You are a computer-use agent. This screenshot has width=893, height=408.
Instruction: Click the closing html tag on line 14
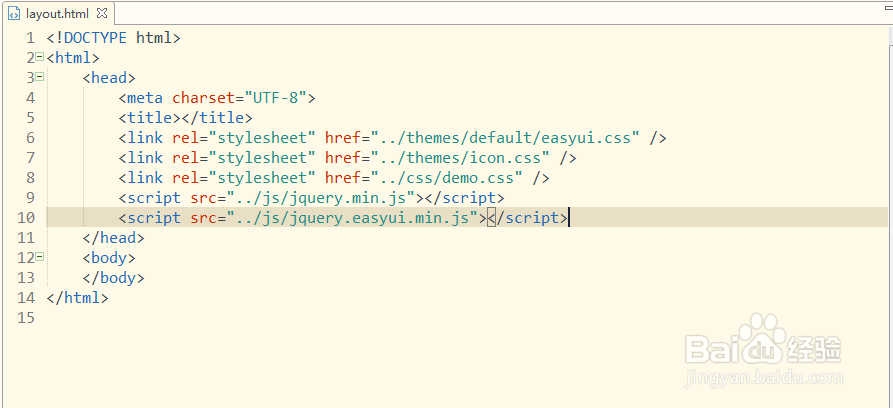point(77,298)
